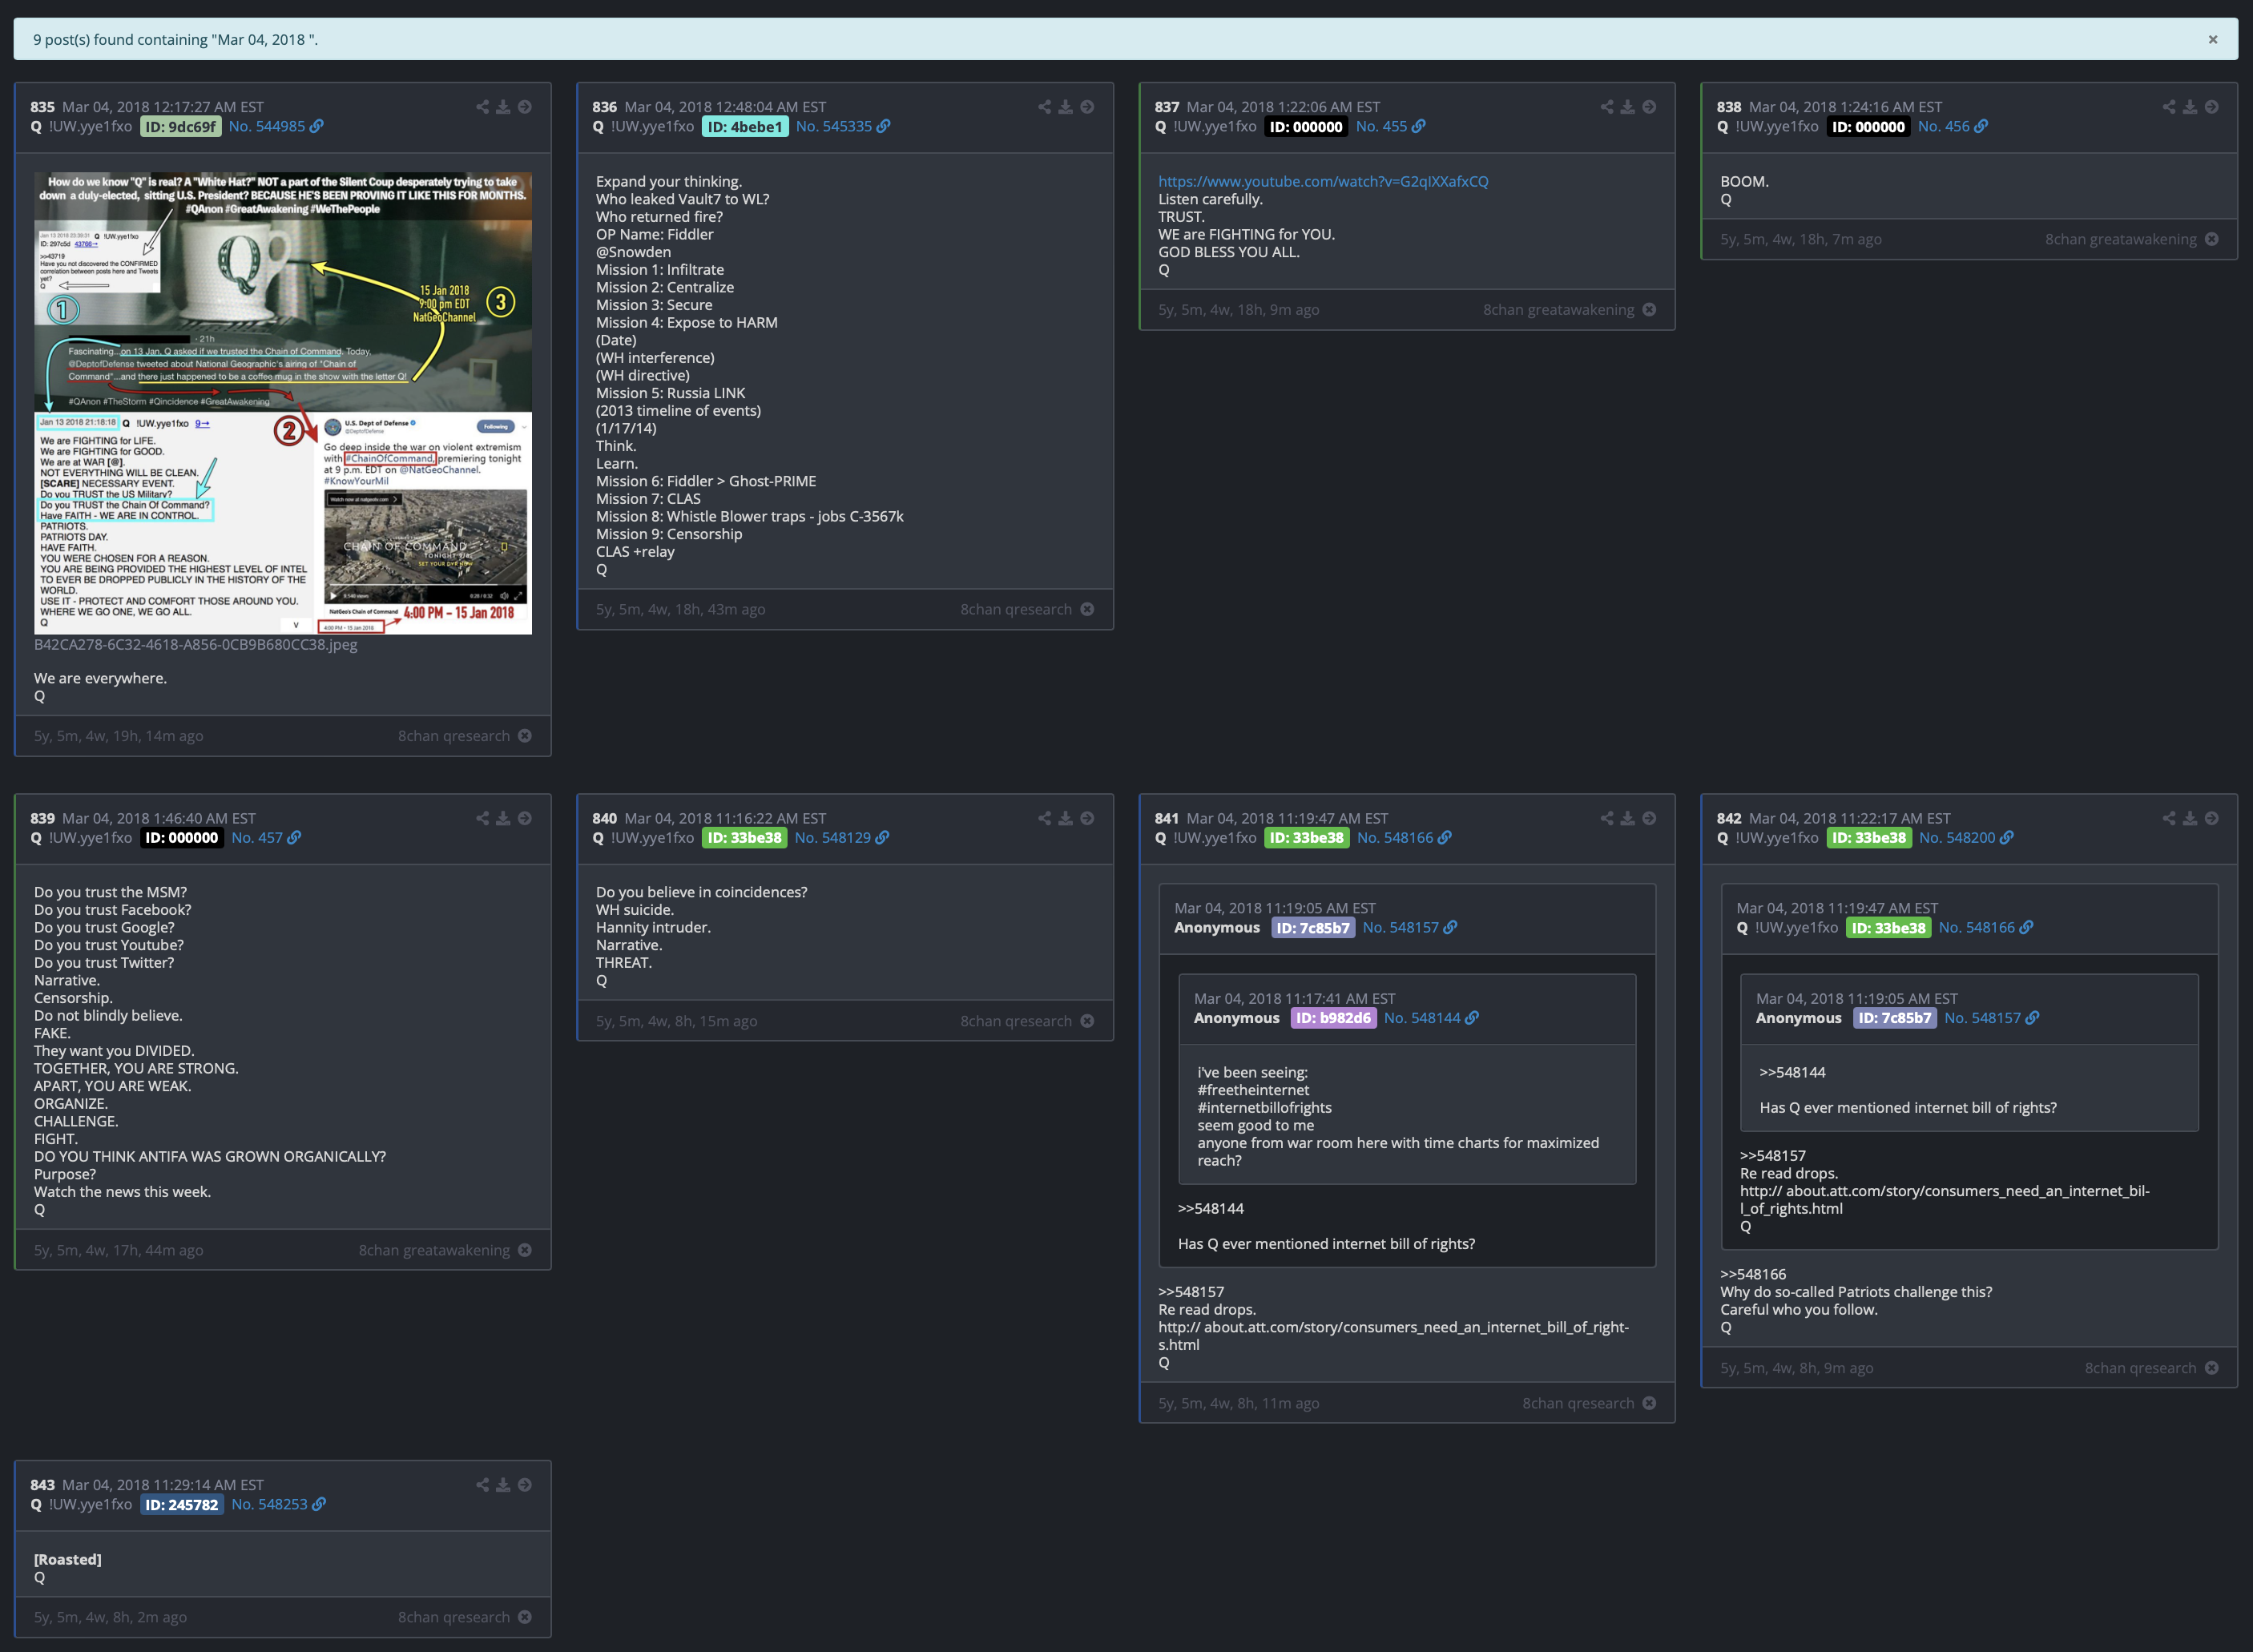Click circle icon beside 8chan qresearch in post 835

[525, 736]
